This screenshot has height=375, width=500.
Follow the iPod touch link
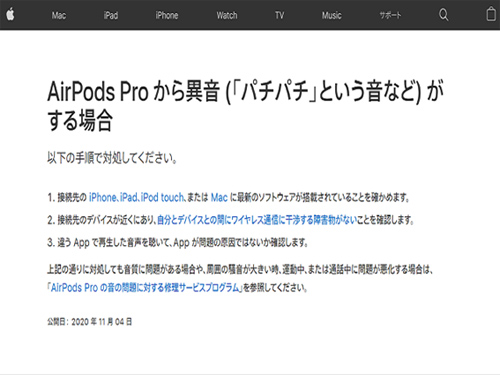tap(162, 197)
